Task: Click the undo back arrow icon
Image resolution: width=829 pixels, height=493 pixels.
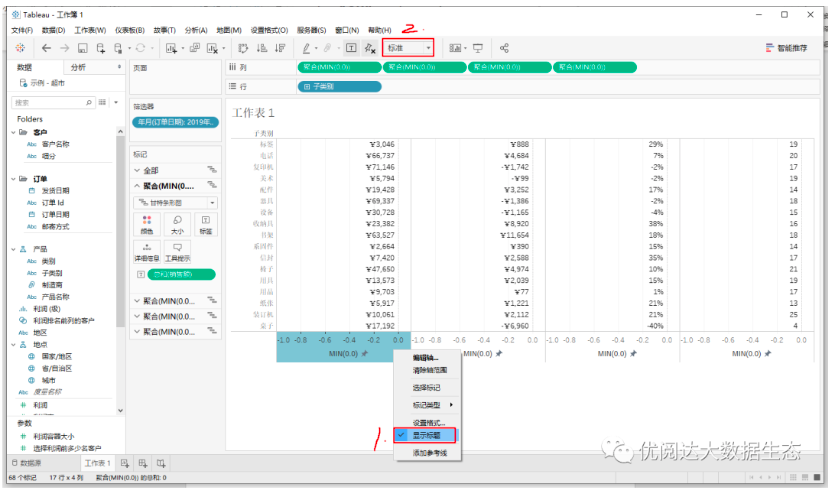Action: click(47, 48)
